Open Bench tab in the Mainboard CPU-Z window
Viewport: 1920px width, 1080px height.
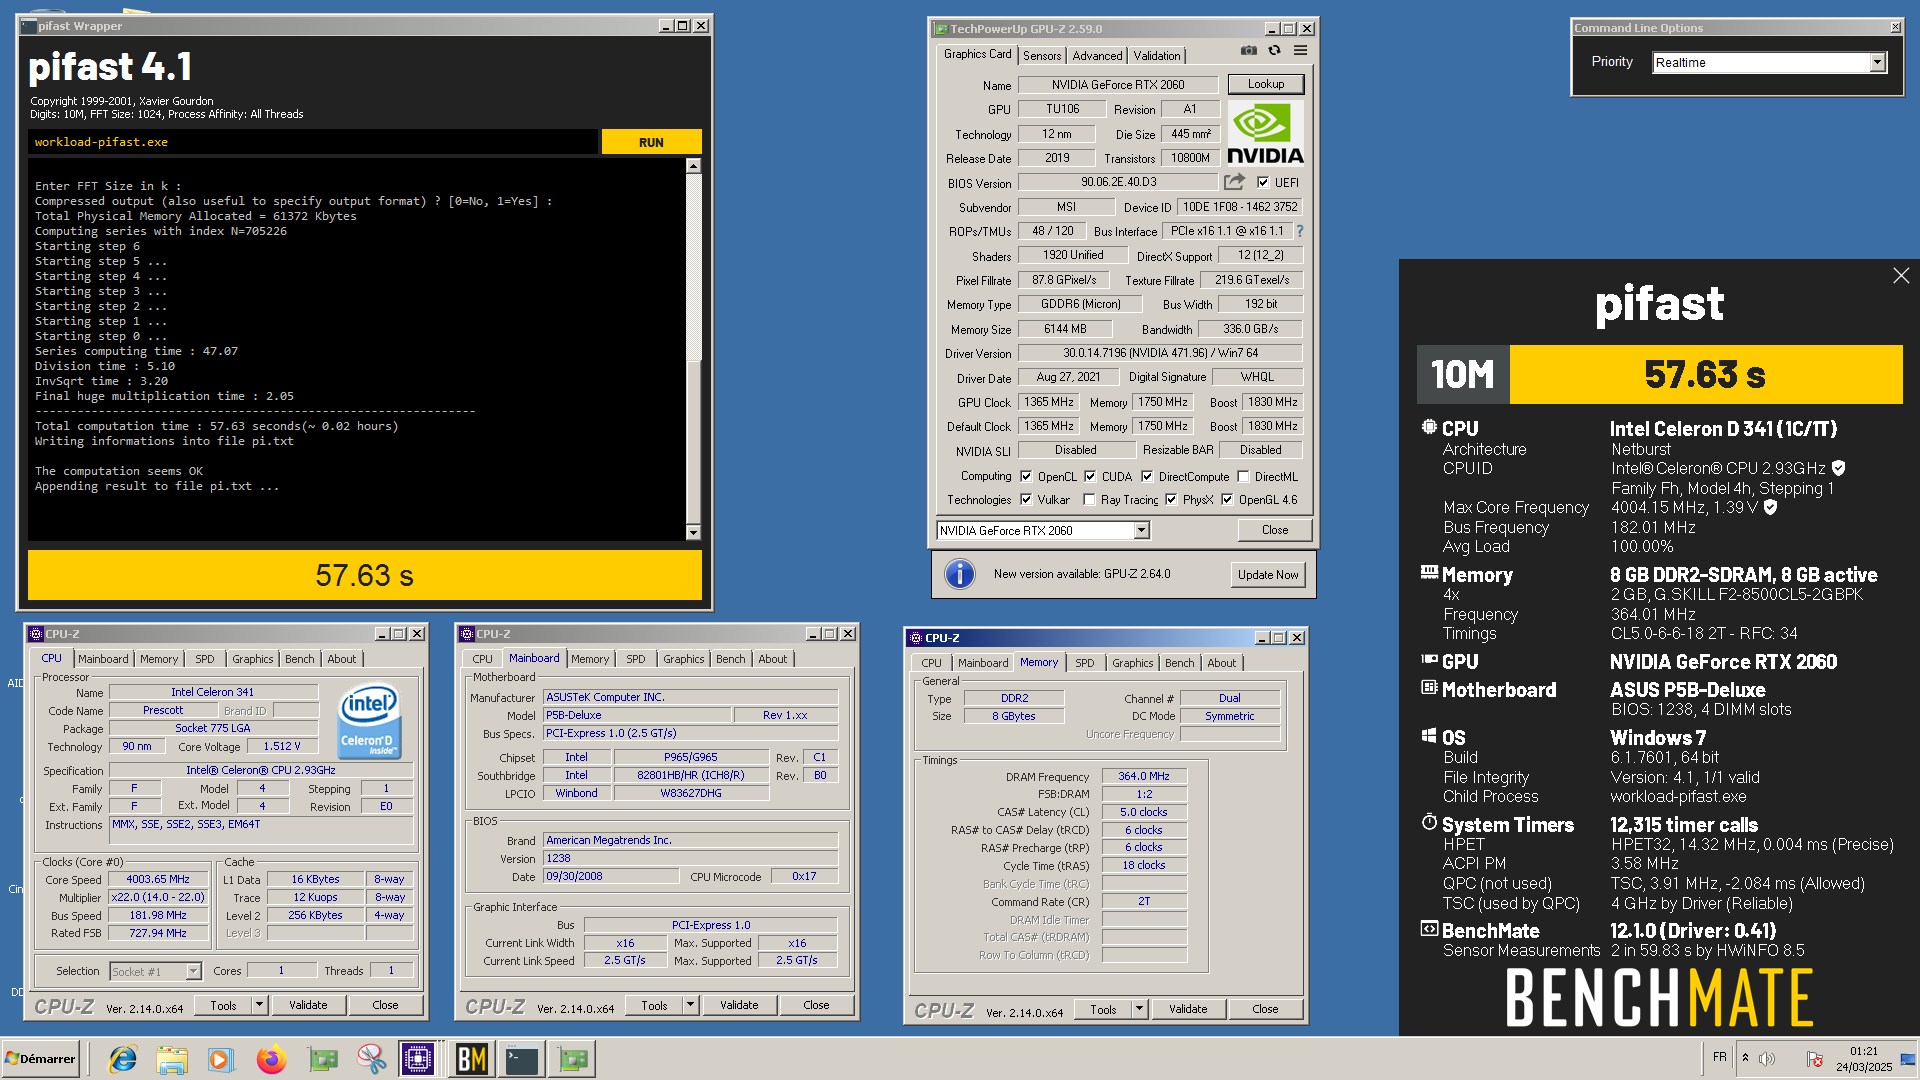pyautogui.click(x=730, y=659)
